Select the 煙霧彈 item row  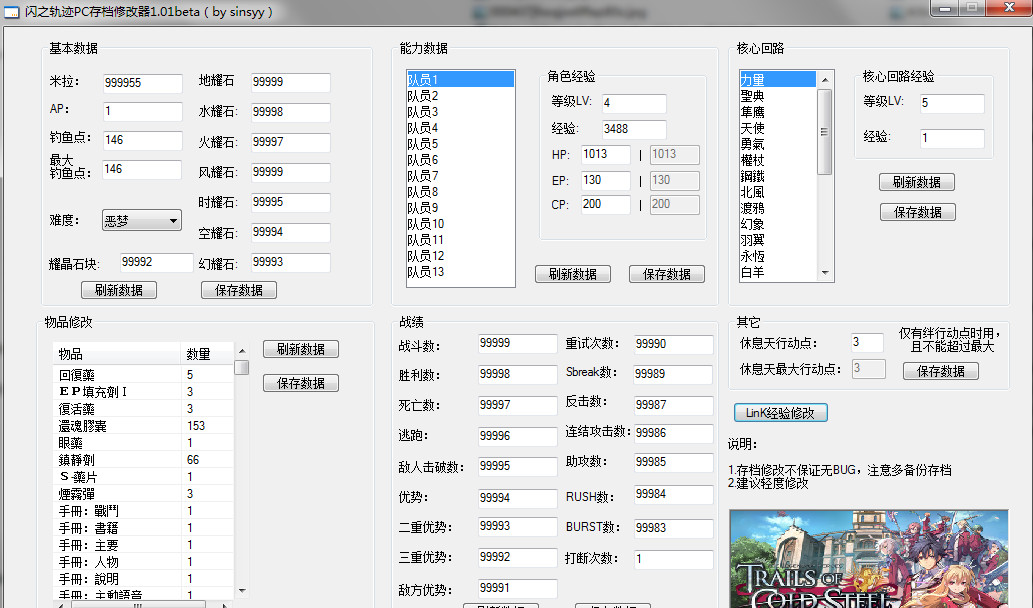143,494
